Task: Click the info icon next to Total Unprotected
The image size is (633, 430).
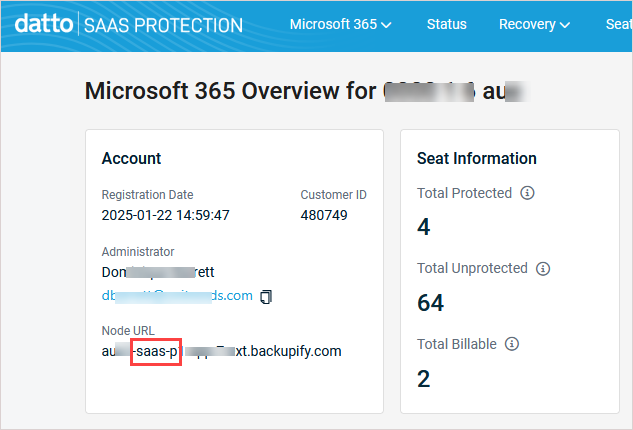Action: pyautogui.click(x=543, y=269)
